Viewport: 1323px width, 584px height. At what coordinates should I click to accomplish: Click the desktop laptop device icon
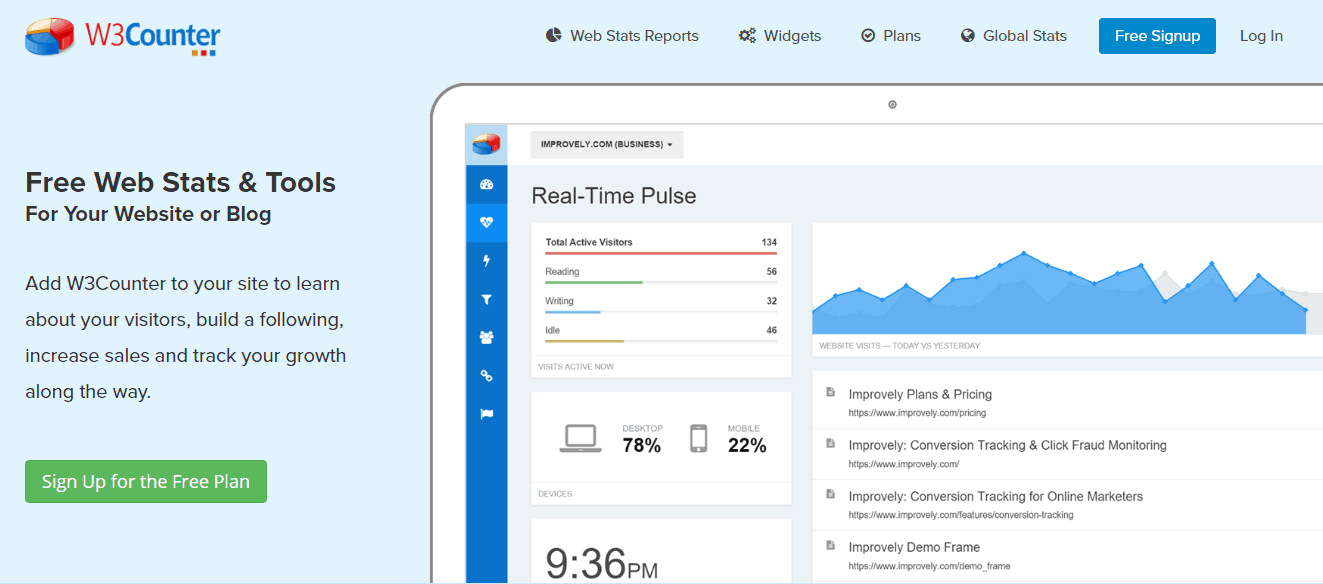[580, 438]
